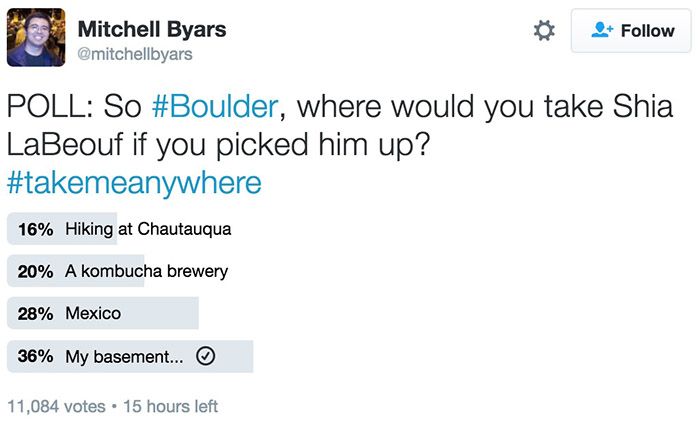
Task: Choose the "A kombucha brewery" poll option
Action: (x=146, y=271)
